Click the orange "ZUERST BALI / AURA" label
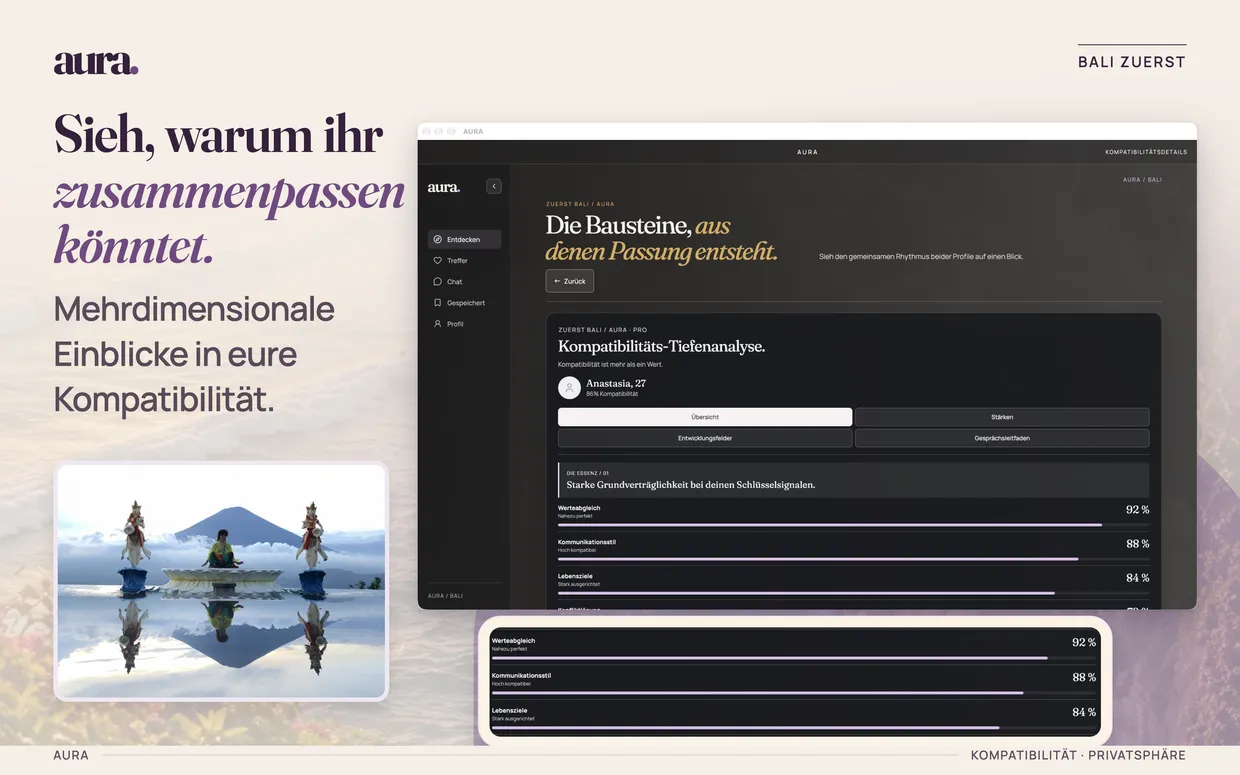1240x775 pixels. pyautogui.click(x=580, y=204)
